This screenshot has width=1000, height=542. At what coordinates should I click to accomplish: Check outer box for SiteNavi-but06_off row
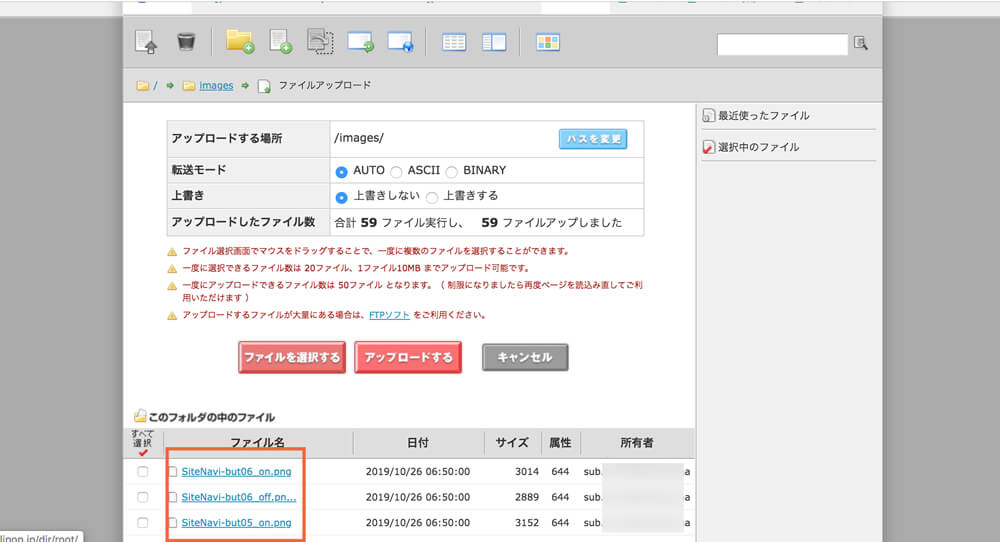click(x=143, y=497)
